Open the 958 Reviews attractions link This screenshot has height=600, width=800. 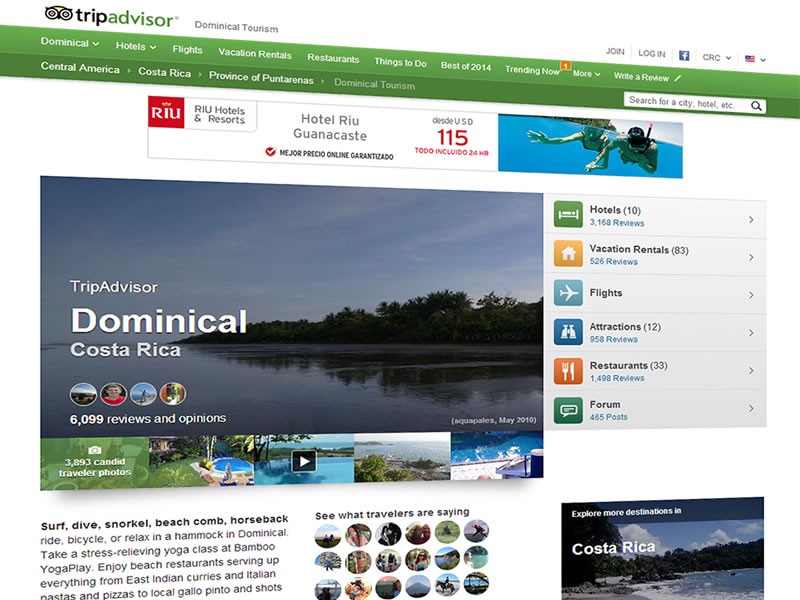(614, 339)
